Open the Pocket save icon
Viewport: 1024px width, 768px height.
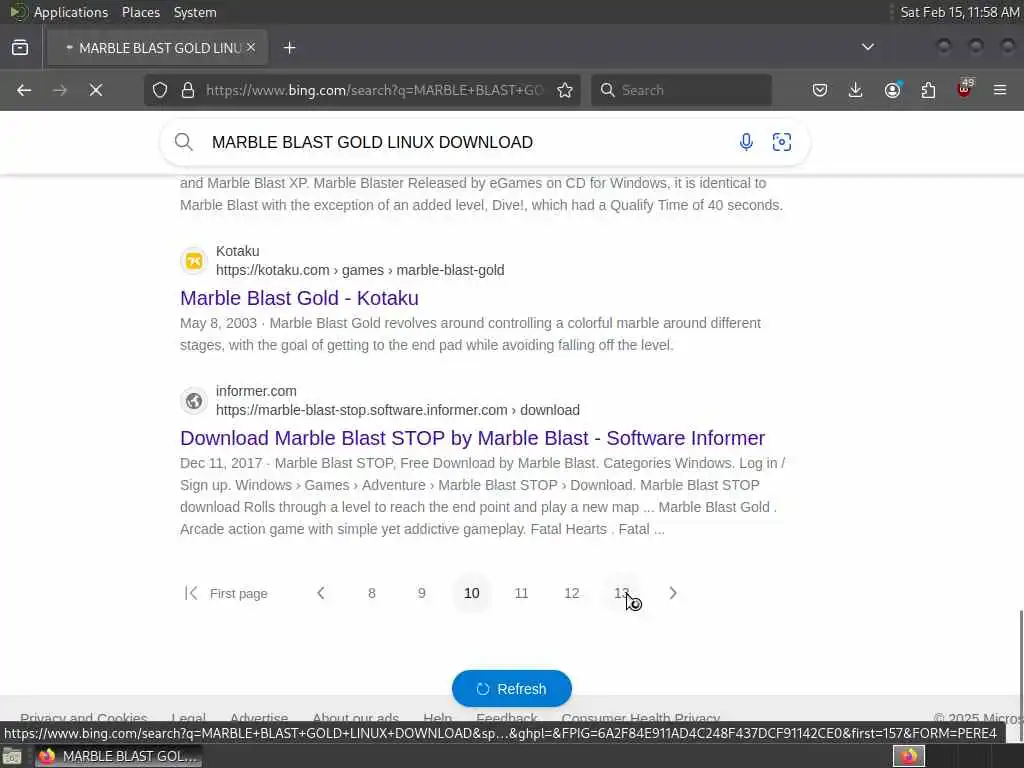[820, 90]
